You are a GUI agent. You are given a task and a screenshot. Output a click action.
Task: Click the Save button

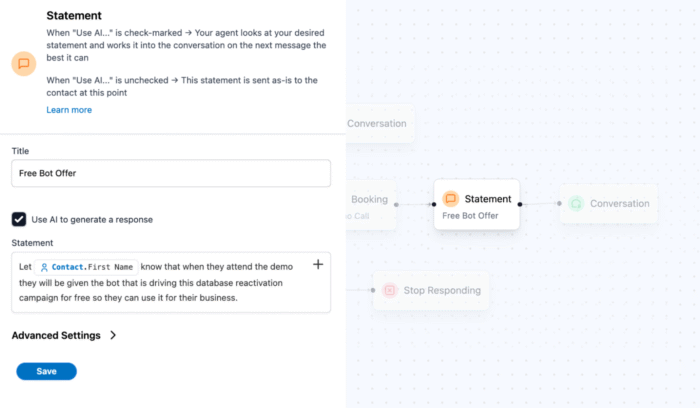46,371
